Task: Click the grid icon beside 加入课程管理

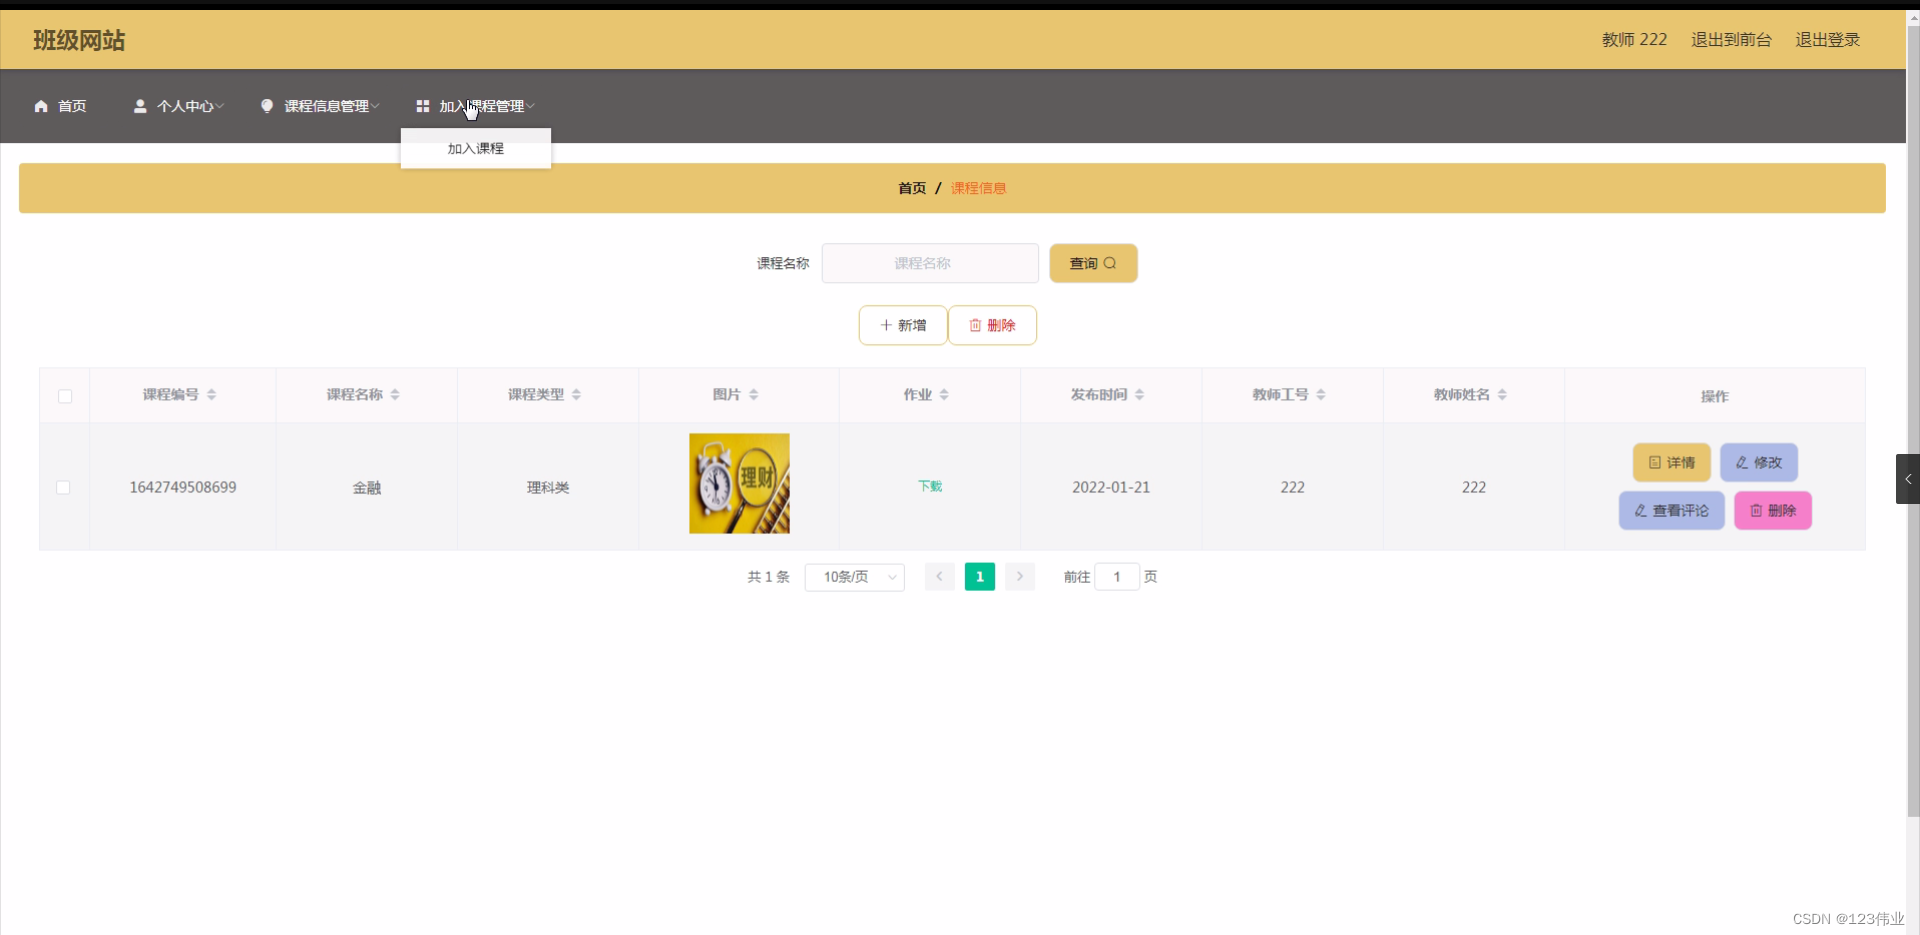Action: tap(424, 106)
